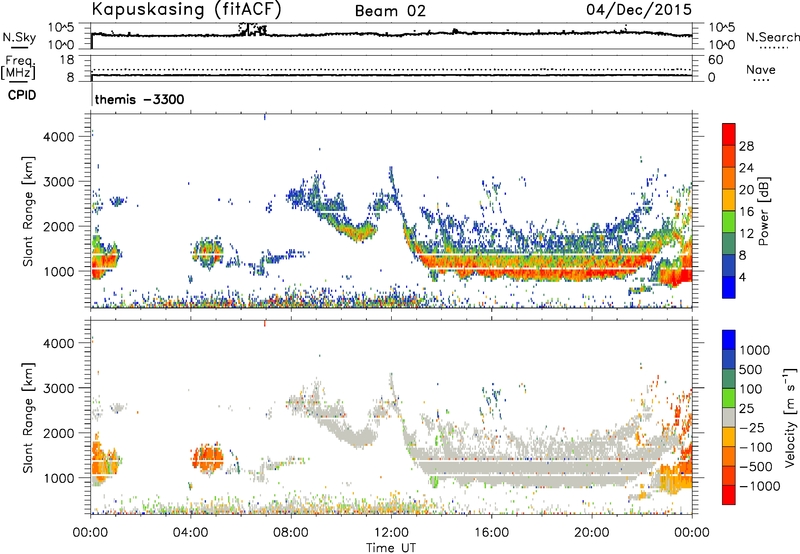Click the 60 Nave axis label
Image resolution: width=800 pixels, height=554 pixels.
715,60
